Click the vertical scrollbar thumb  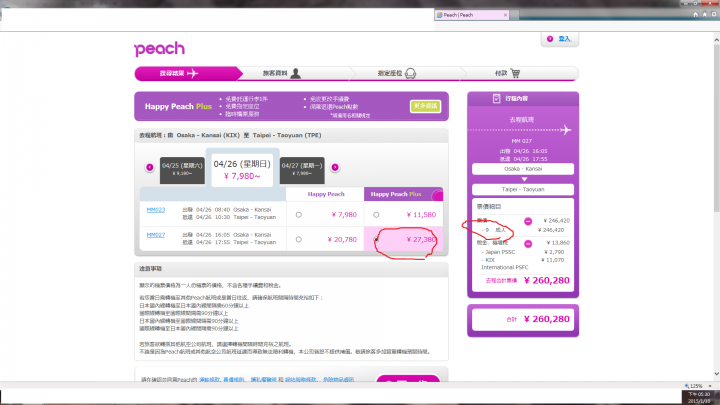coord(716,128)
